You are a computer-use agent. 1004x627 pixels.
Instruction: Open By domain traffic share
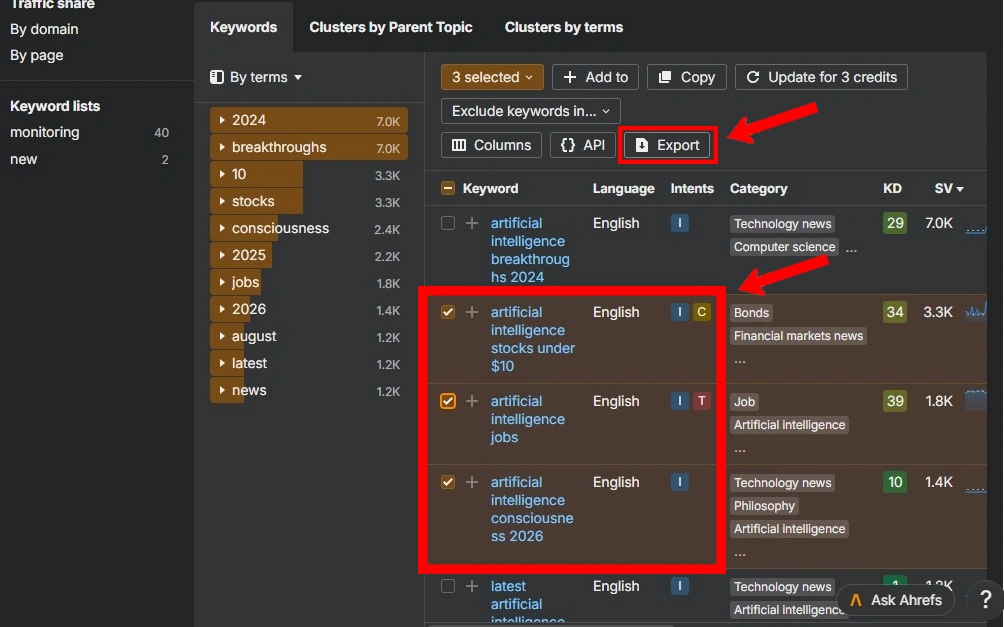pyautogui.click(x=44, y=29)
